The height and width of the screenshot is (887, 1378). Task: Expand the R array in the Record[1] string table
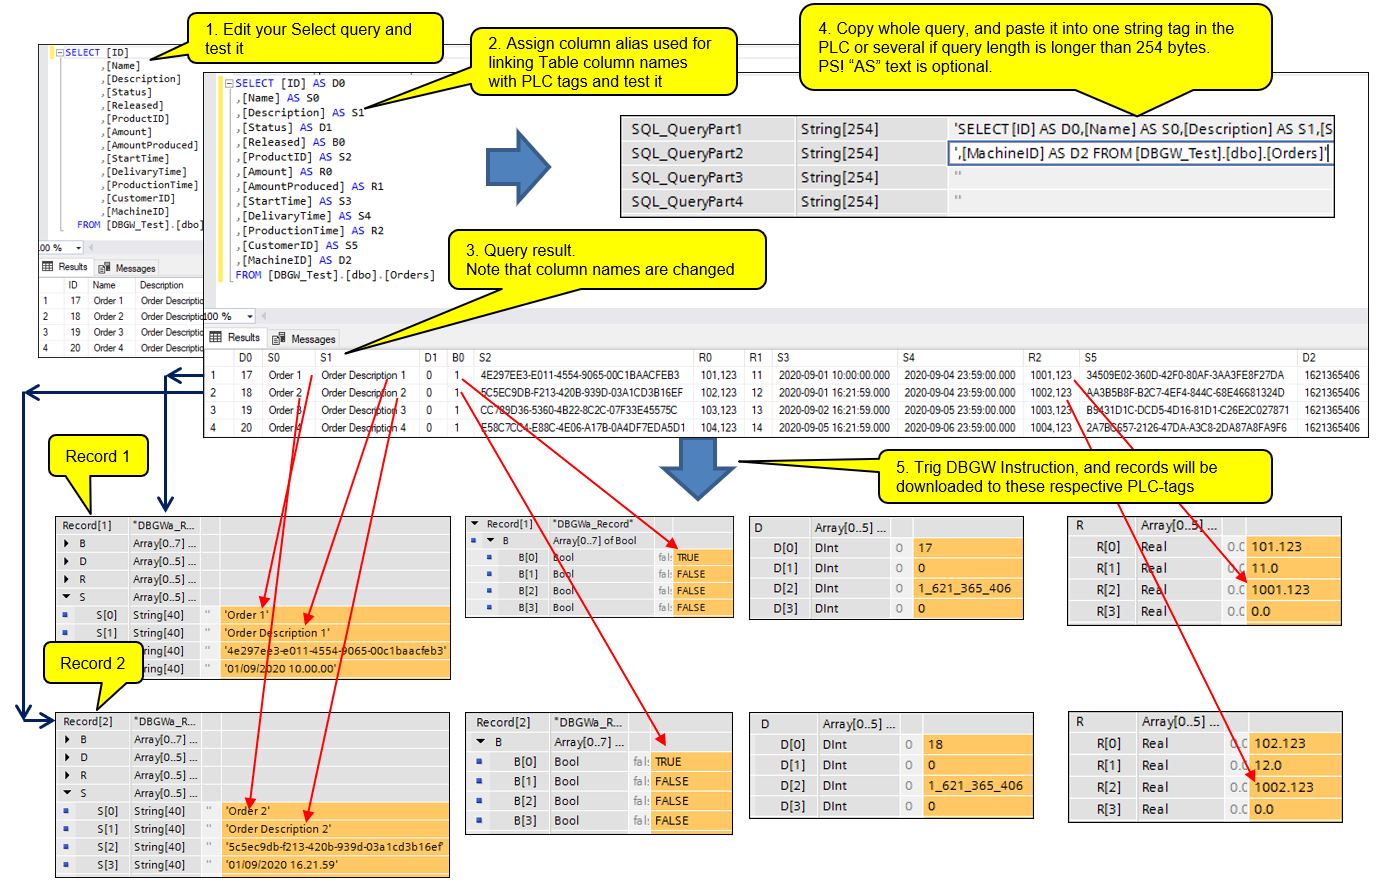[67, 580]
